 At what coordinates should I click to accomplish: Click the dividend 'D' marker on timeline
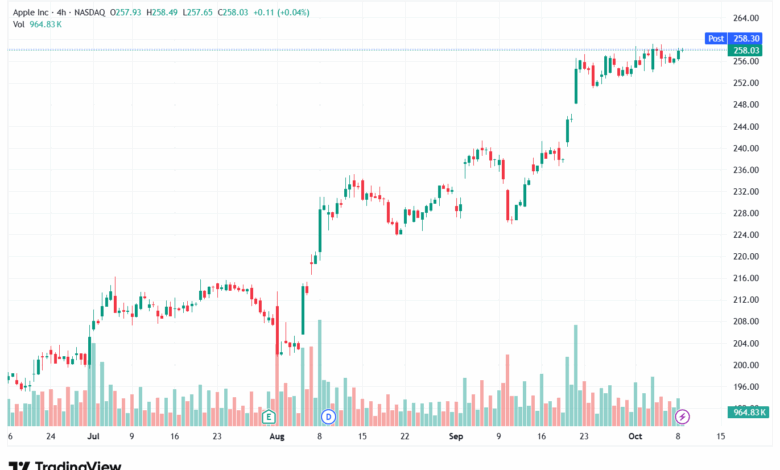[x=327, y=415]
